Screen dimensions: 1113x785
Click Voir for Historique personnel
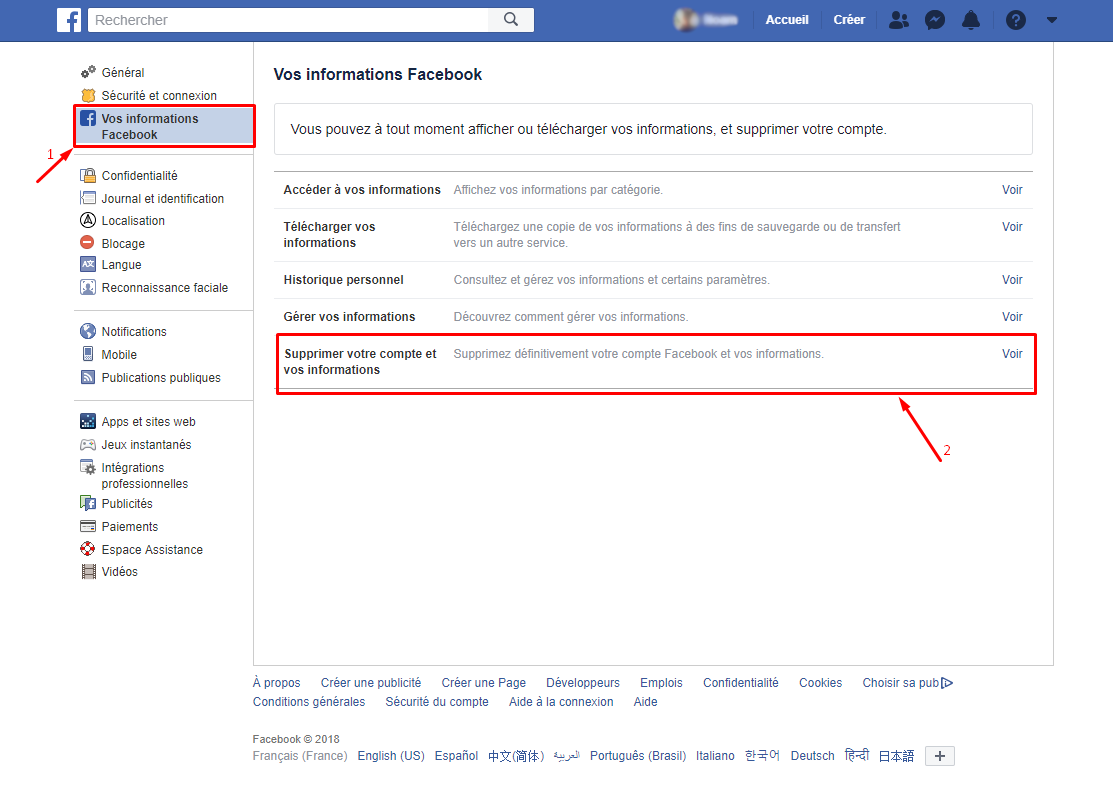click(1012, 280)
